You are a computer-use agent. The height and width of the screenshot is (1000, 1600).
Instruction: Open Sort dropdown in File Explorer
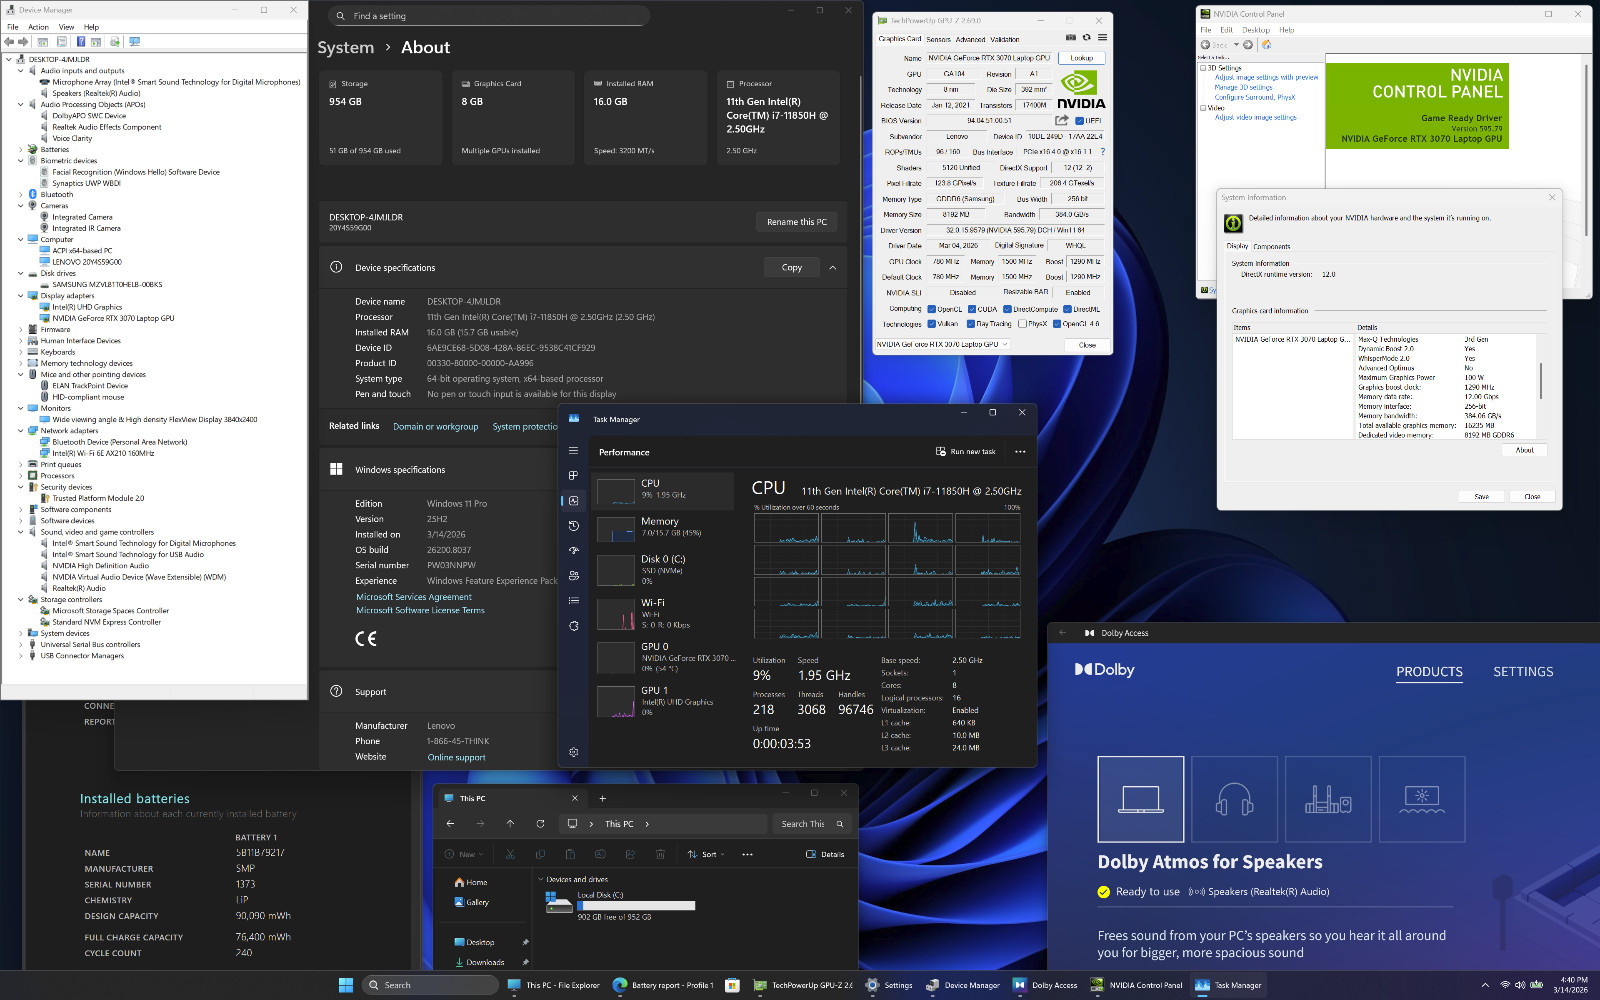[706, 854]
